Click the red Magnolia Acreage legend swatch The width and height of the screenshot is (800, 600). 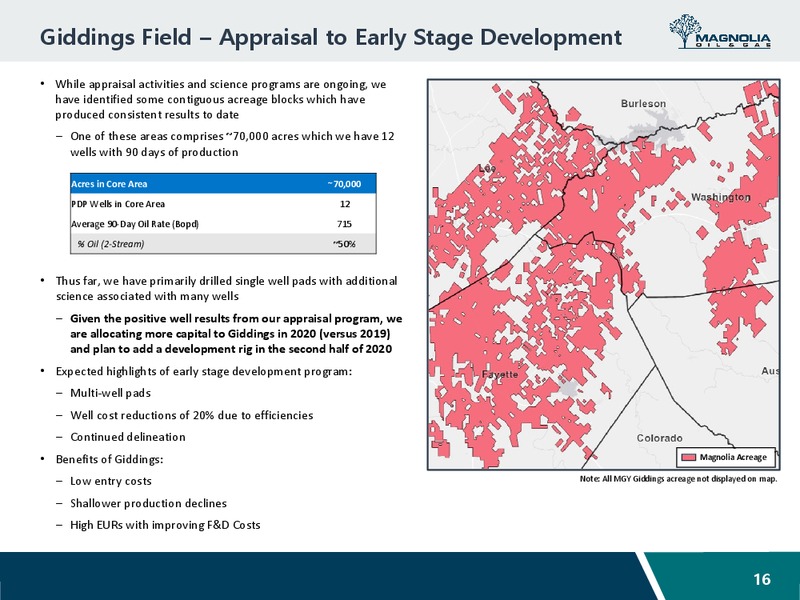click(689, 457)
